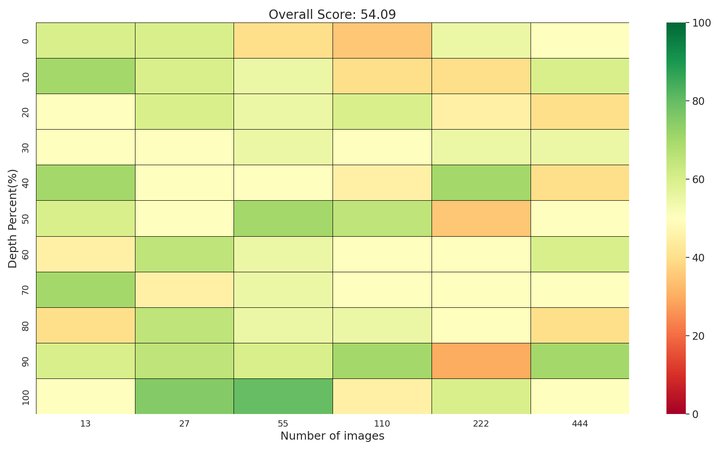Screen dimensions: 720x450
Task: Select the cell at depth 100, 27 images
Action: click(x=183, y=396)
